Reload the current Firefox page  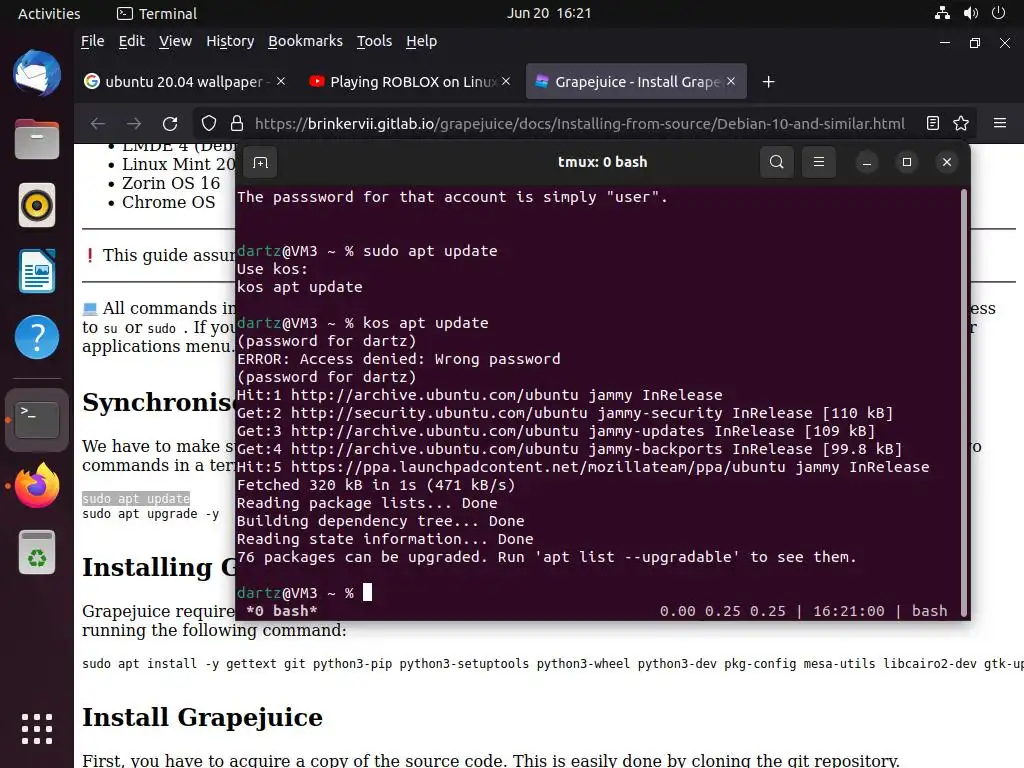pos(170,123)
